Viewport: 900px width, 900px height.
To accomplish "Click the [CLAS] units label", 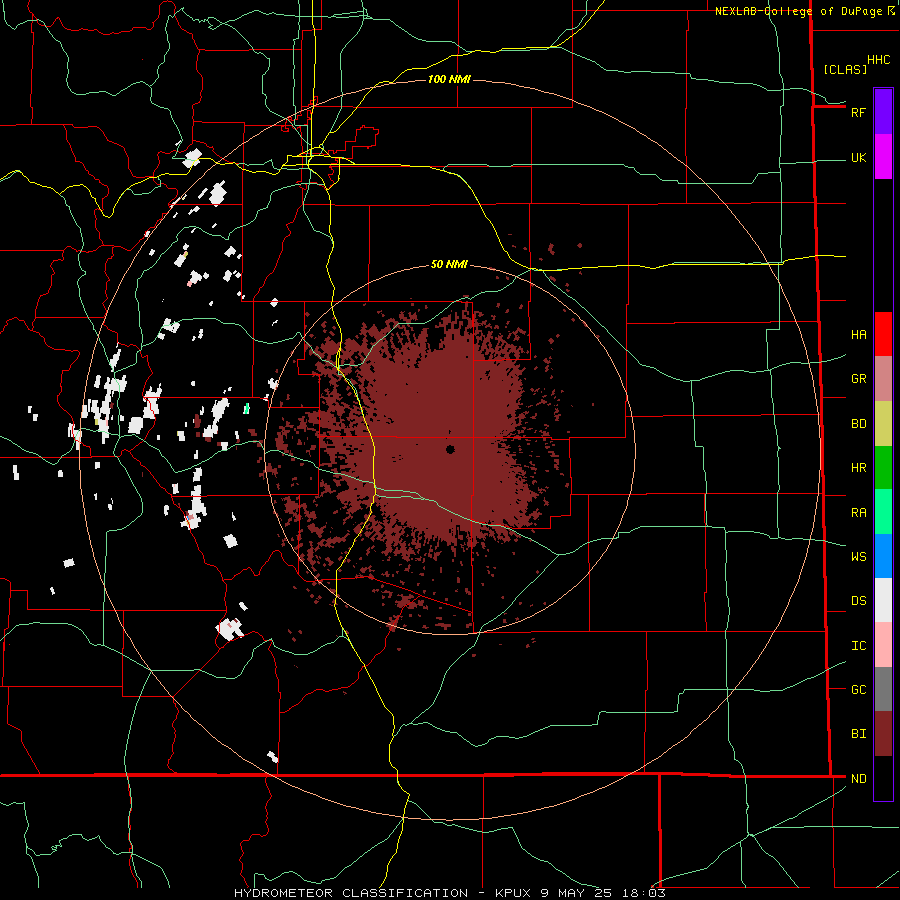I will point(845,69).
